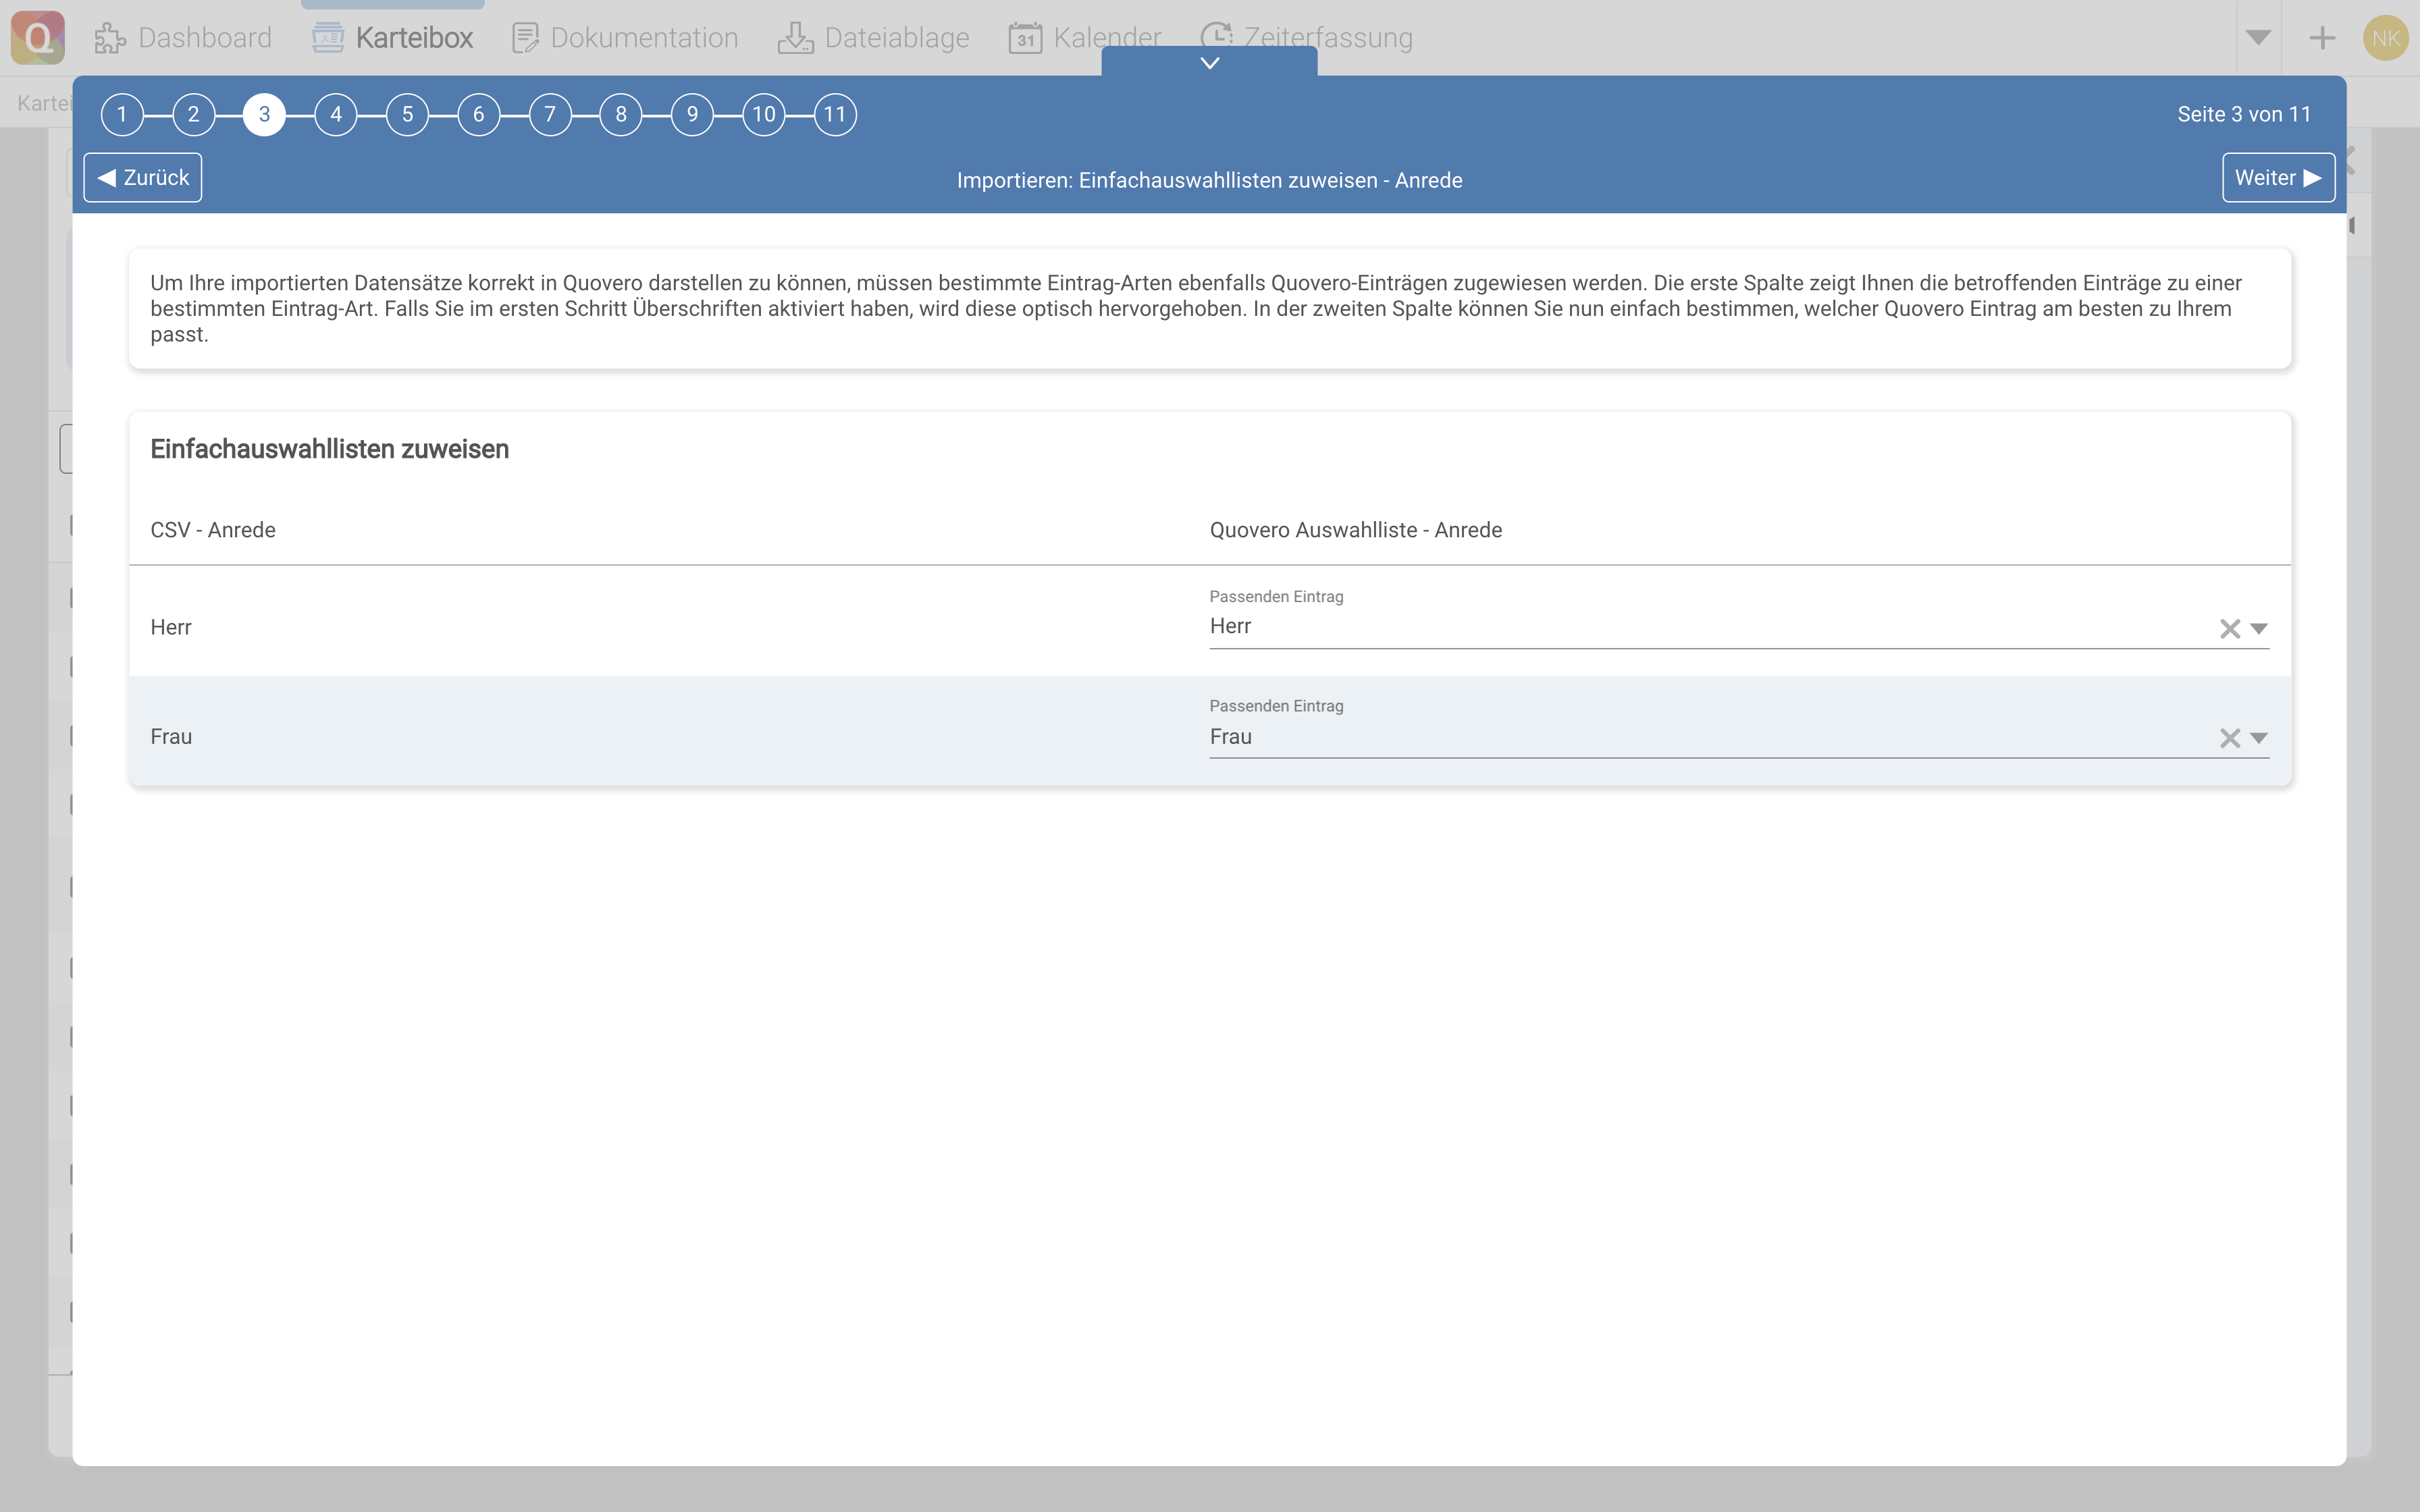Go back with the Zurück button

click(x=143, y=178)
